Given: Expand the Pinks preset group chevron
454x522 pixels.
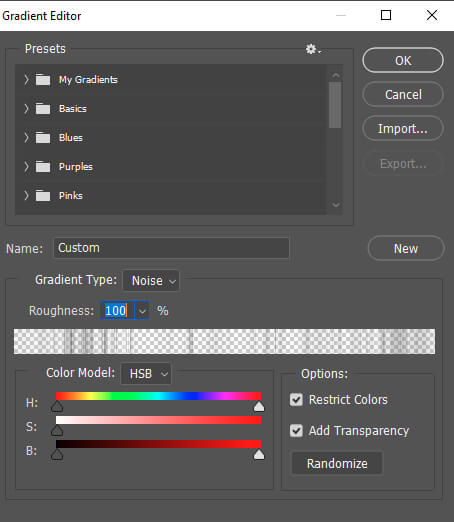Looking at the screenshot, I should [26, 196].
